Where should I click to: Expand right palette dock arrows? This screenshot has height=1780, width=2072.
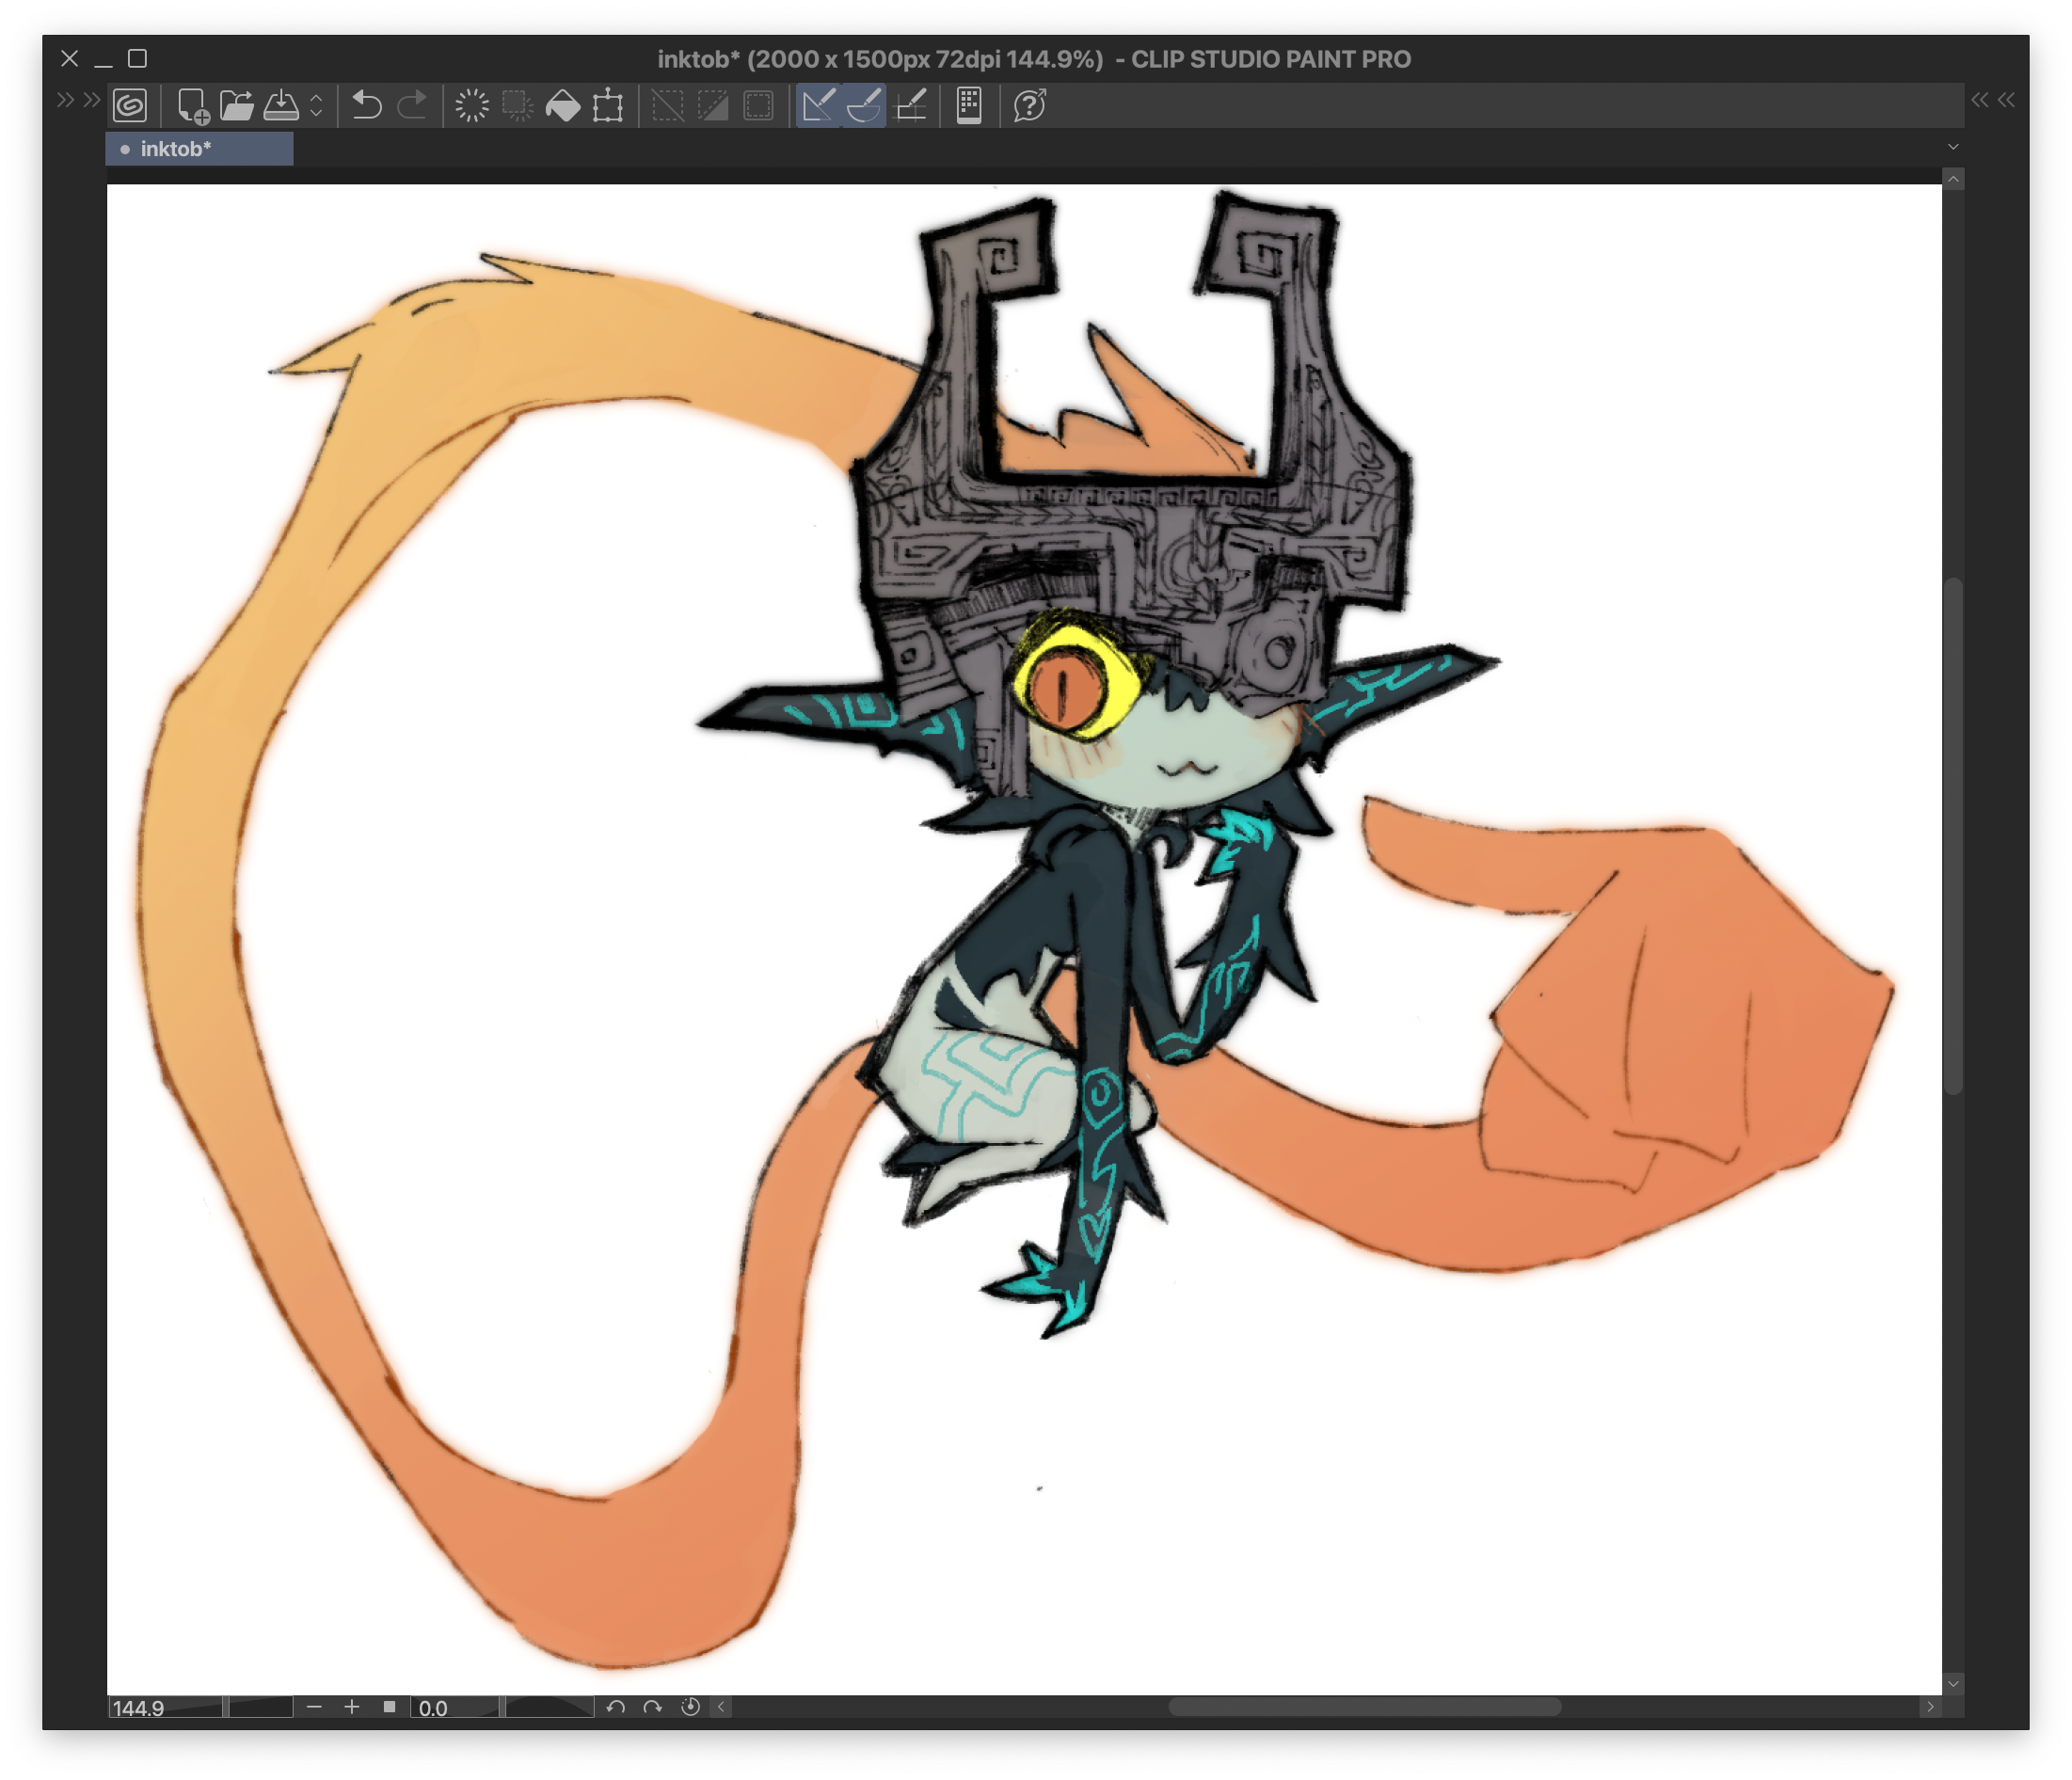tap(1980, 99)
